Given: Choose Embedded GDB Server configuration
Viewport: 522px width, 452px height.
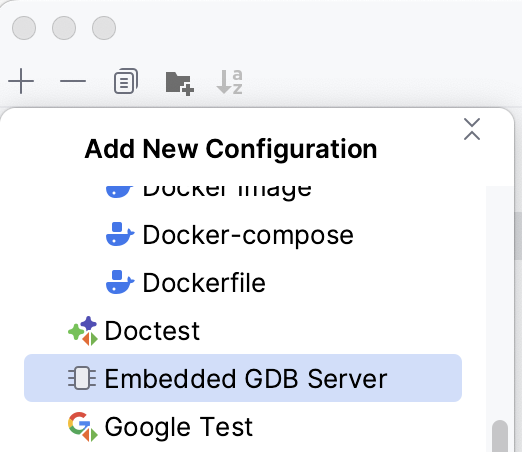Looking at the screenshot, I should (243, 378).
